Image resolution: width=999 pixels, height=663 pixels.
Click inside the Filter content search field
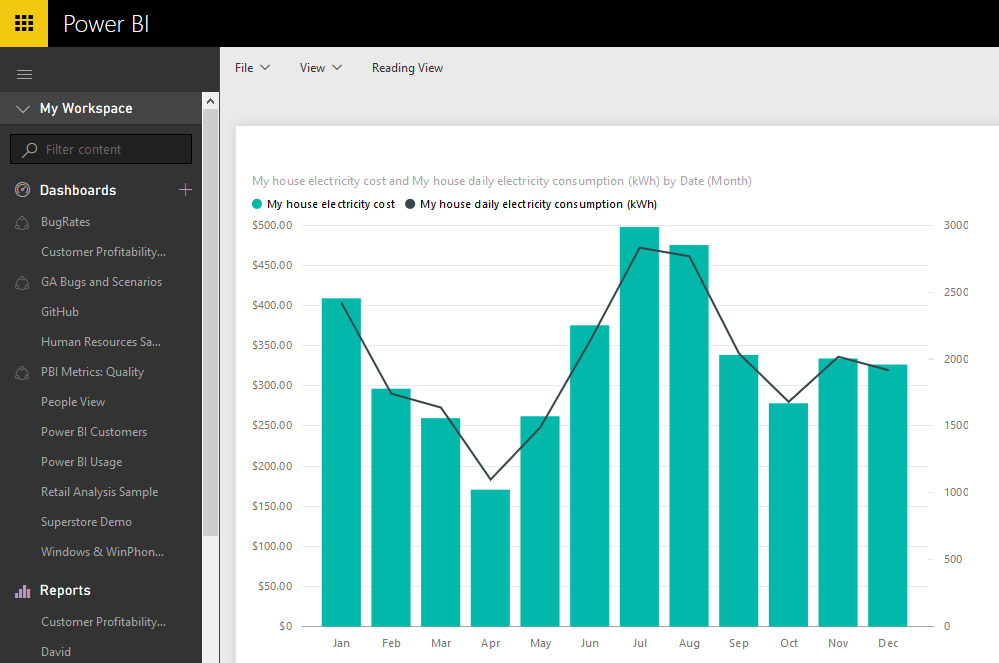[100, 148]
